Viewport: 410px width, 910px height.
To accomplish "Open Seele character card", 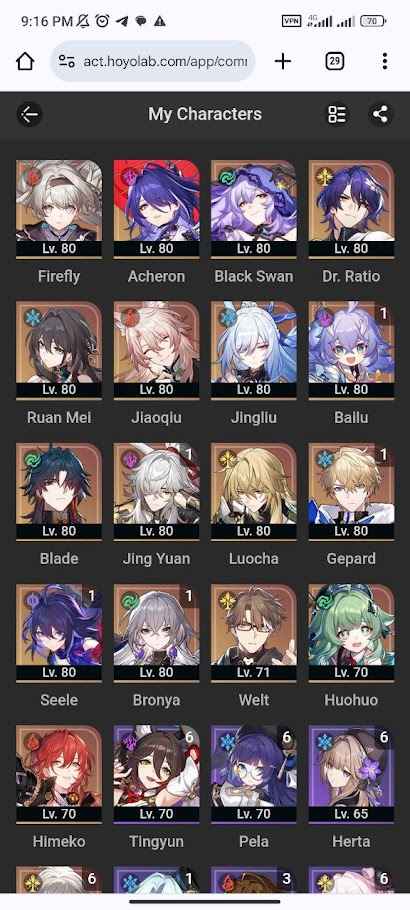I will pyautogui.click(x=59, y=633).
